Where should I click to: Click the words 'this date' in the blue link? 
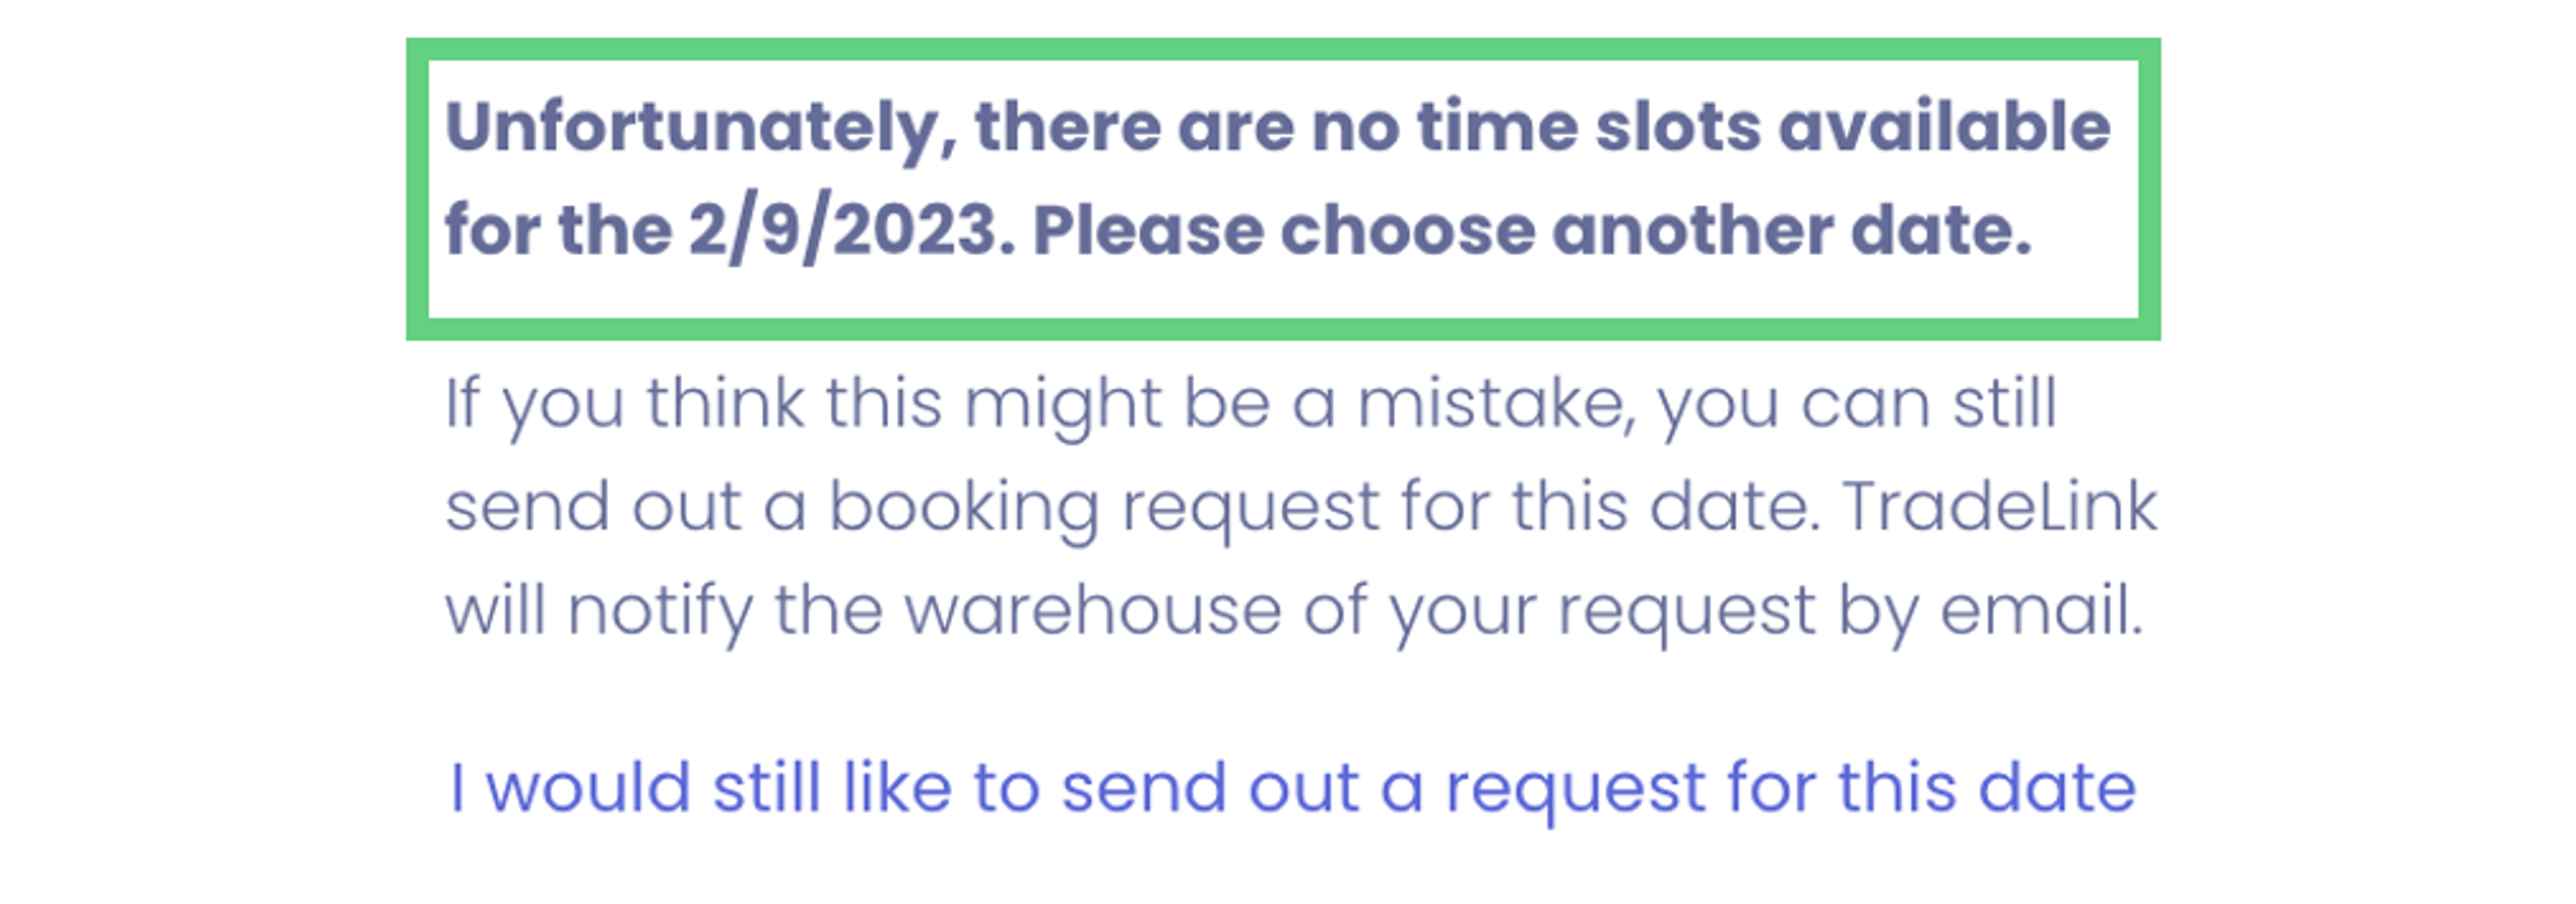[x=1986, y=788]
